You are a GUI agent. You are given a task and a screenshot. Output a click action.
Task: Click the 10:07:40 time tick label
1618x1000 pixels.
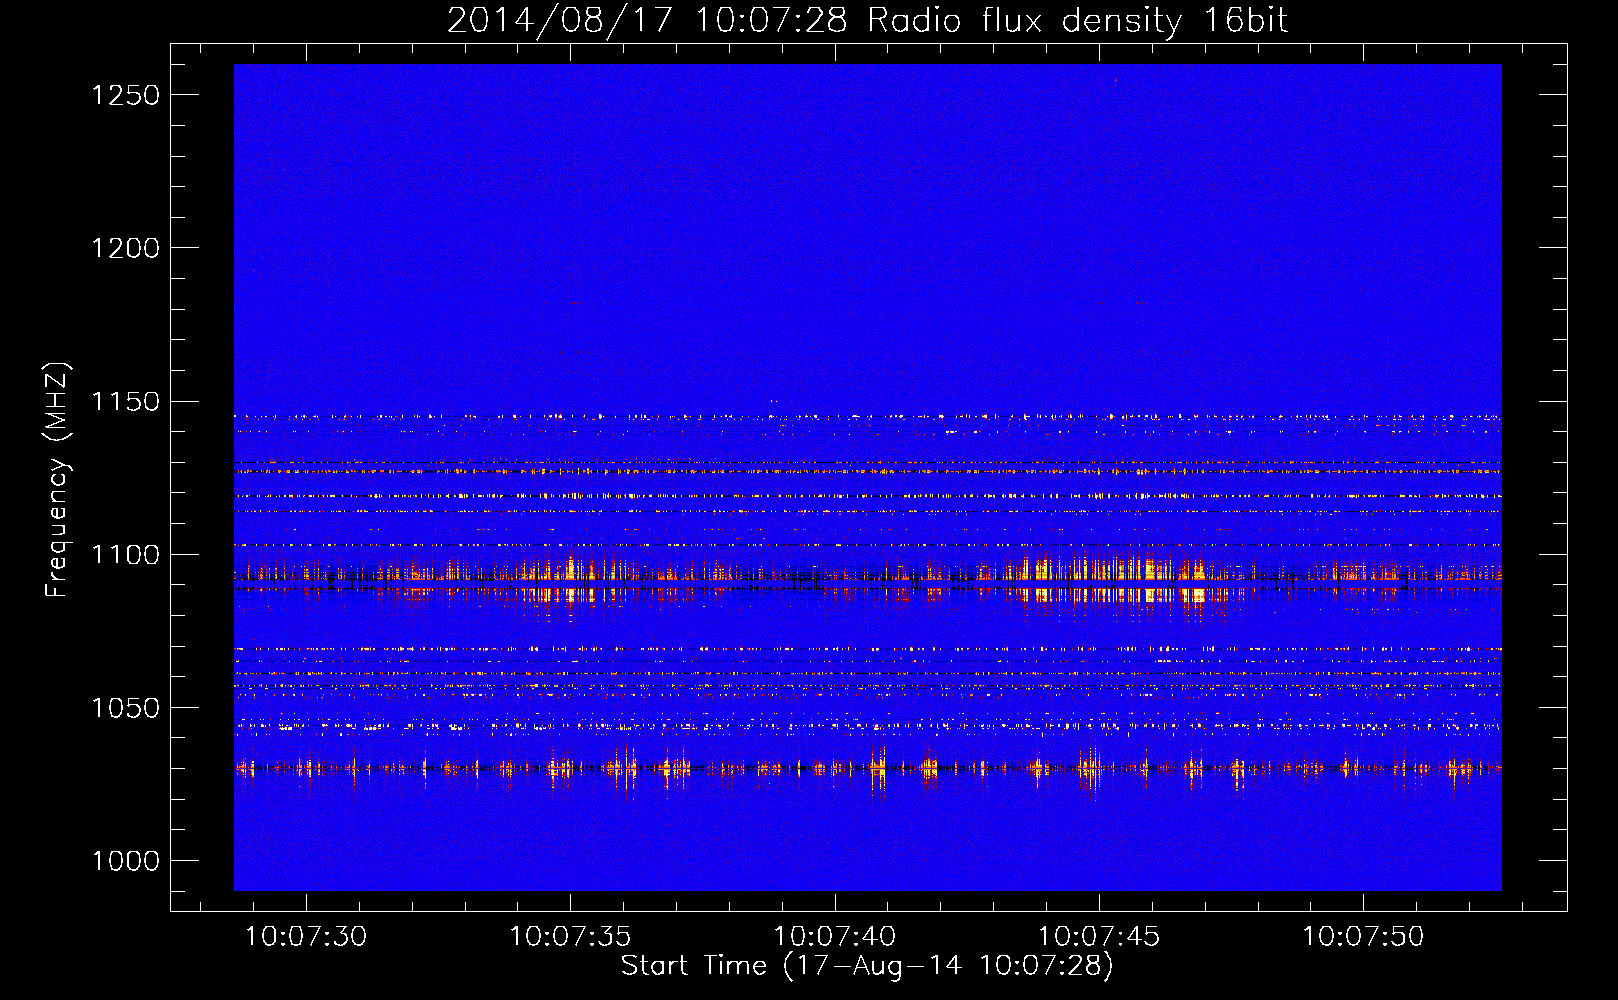coord(835,937)
